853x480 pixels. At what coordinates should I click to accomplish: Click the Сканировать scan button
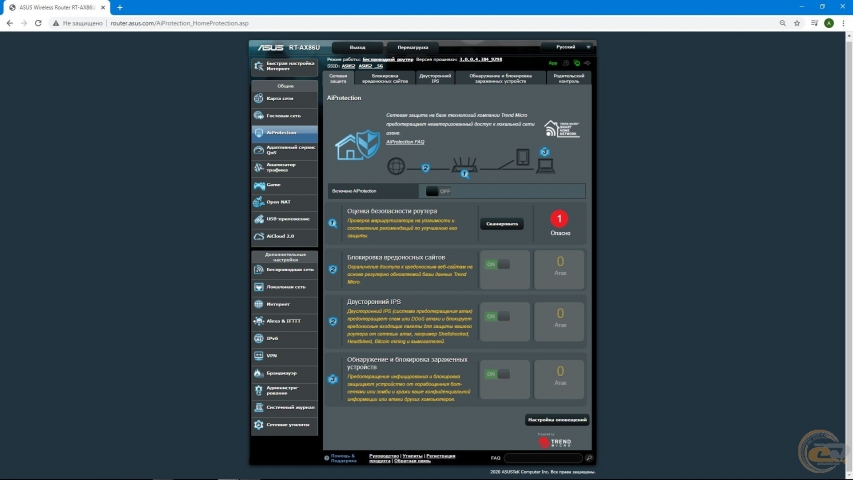coord(502,224)
